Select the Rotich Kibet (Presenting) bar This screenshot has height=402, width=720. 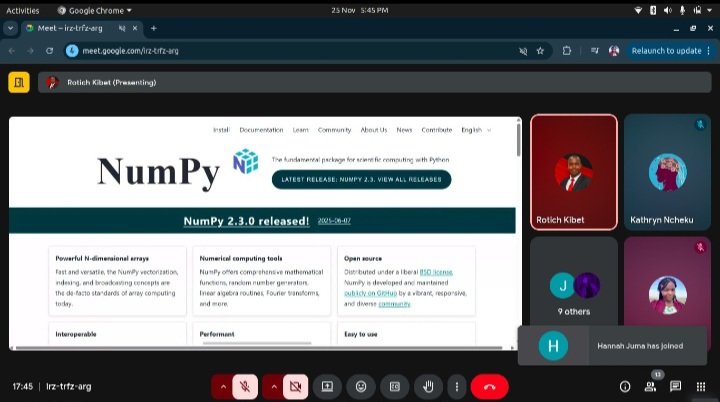[374, 83]
